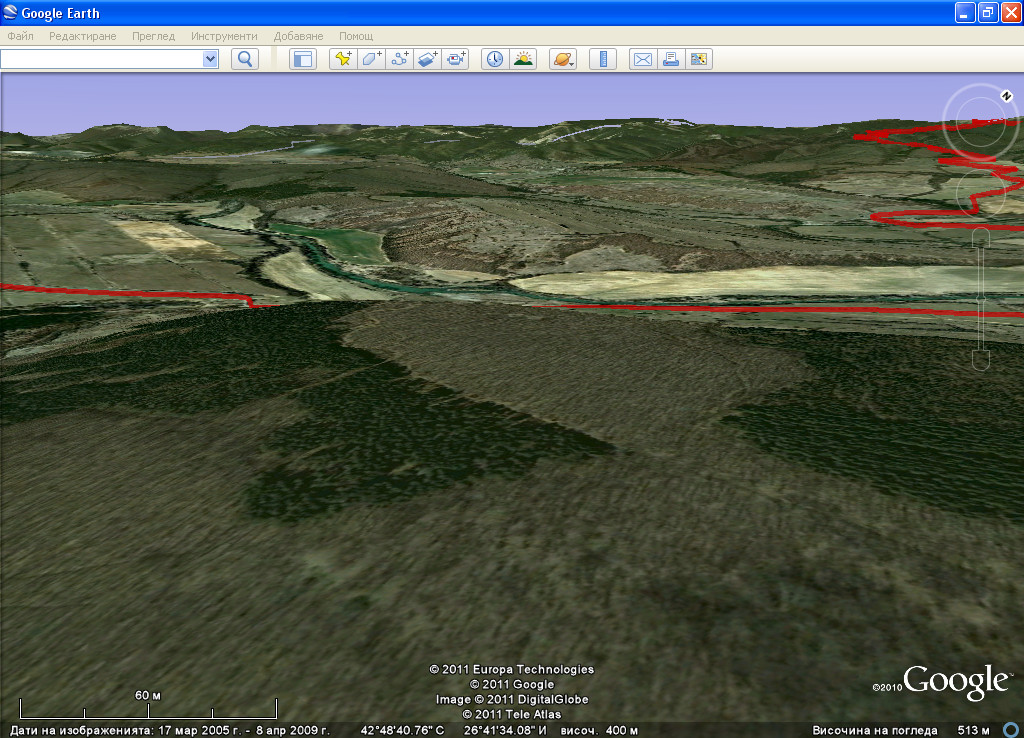Click in the search input field
Screen dimensions: 1024x738
[x=102, y=59]
